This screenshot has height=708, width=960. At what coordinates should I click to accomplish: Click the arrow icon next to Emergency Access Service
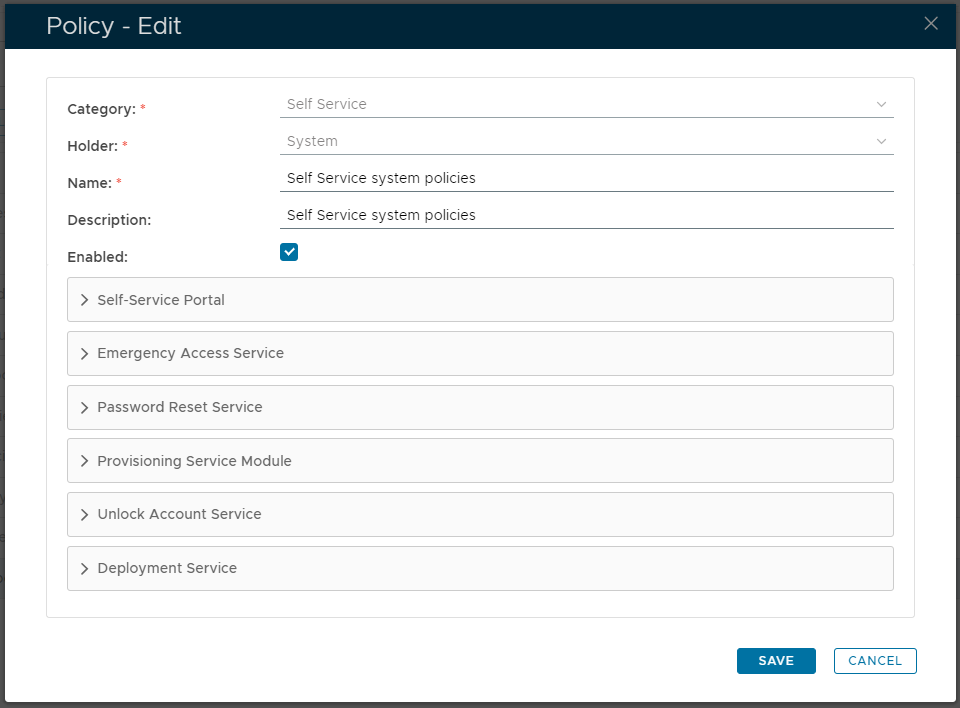tap(85, 354)
